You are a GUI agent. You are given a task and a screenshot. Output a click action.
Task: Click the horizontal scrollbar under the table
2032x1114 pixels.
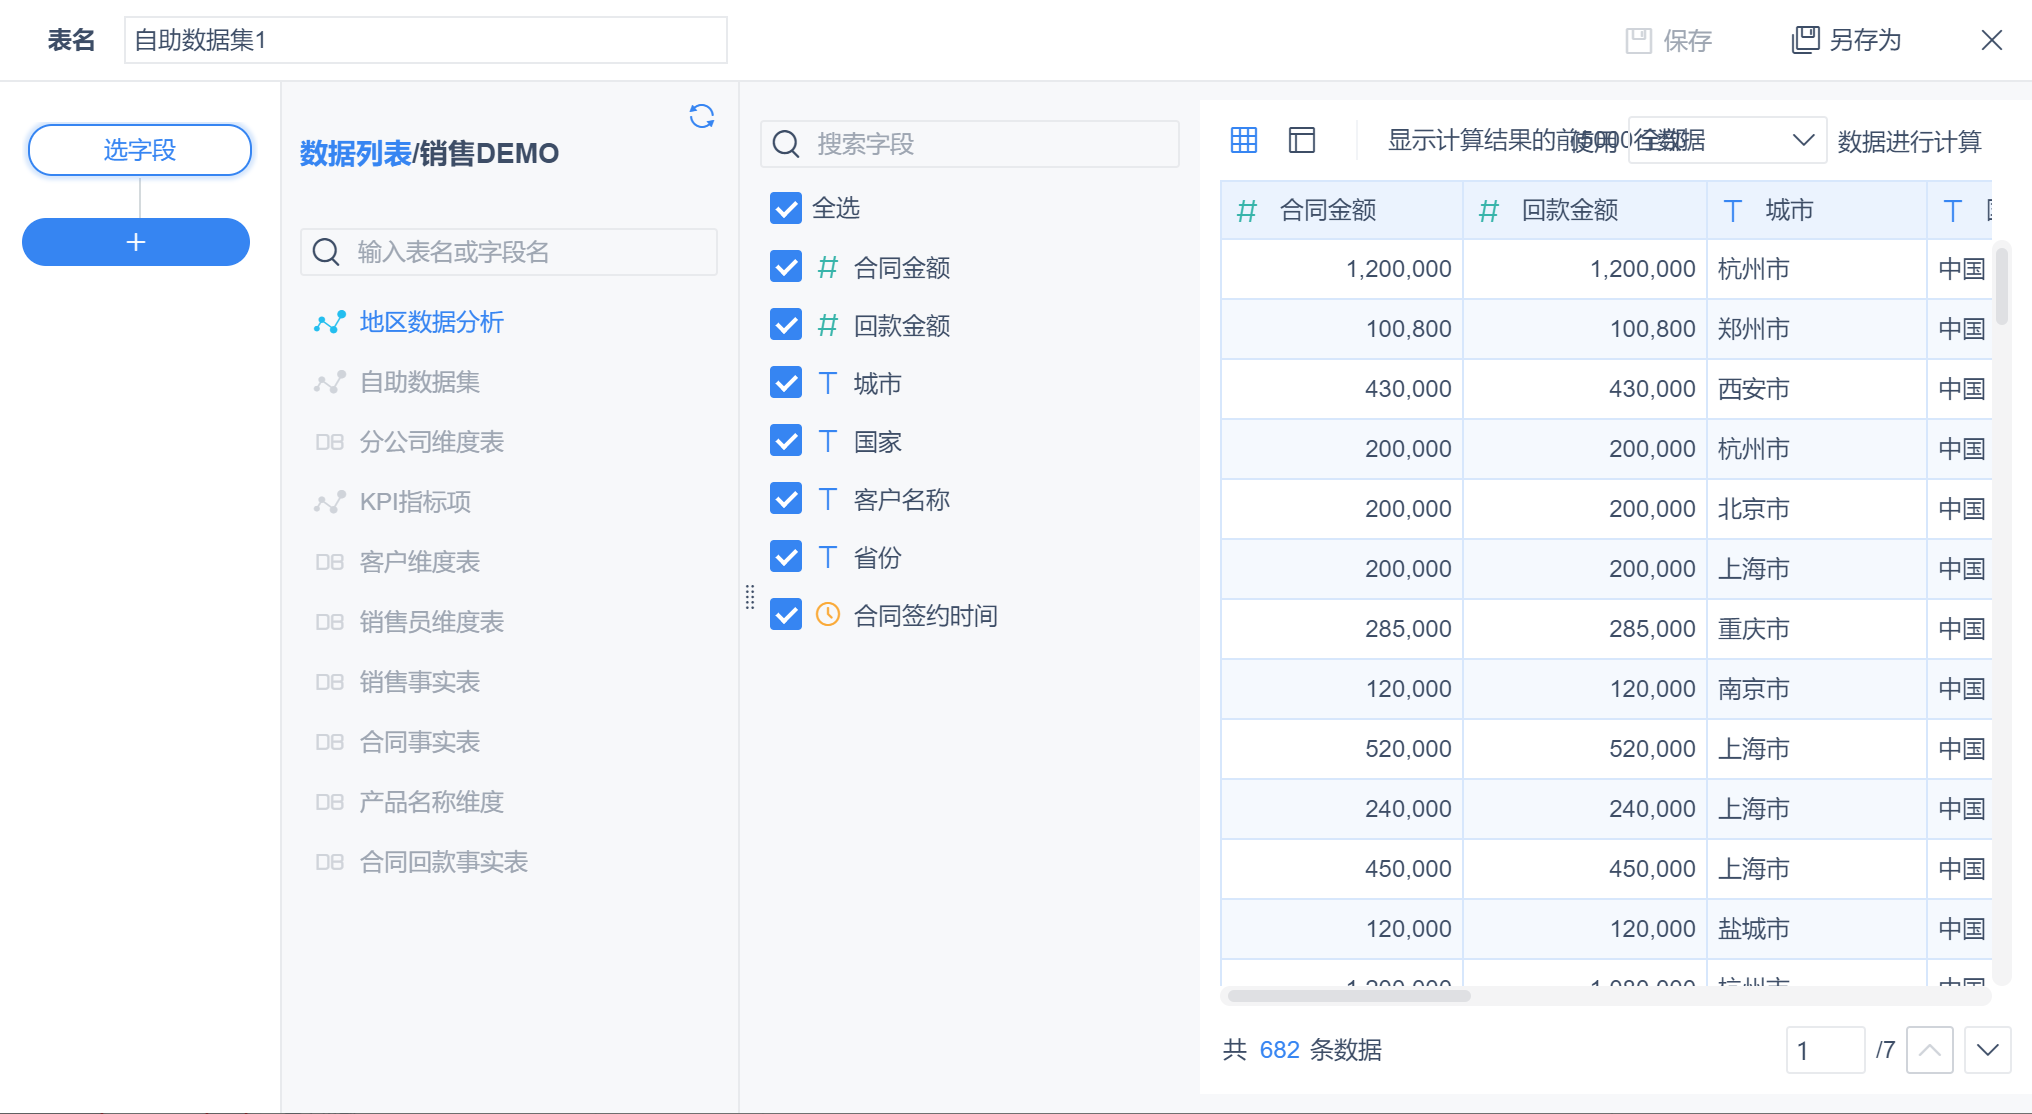tap(1348, 996)
